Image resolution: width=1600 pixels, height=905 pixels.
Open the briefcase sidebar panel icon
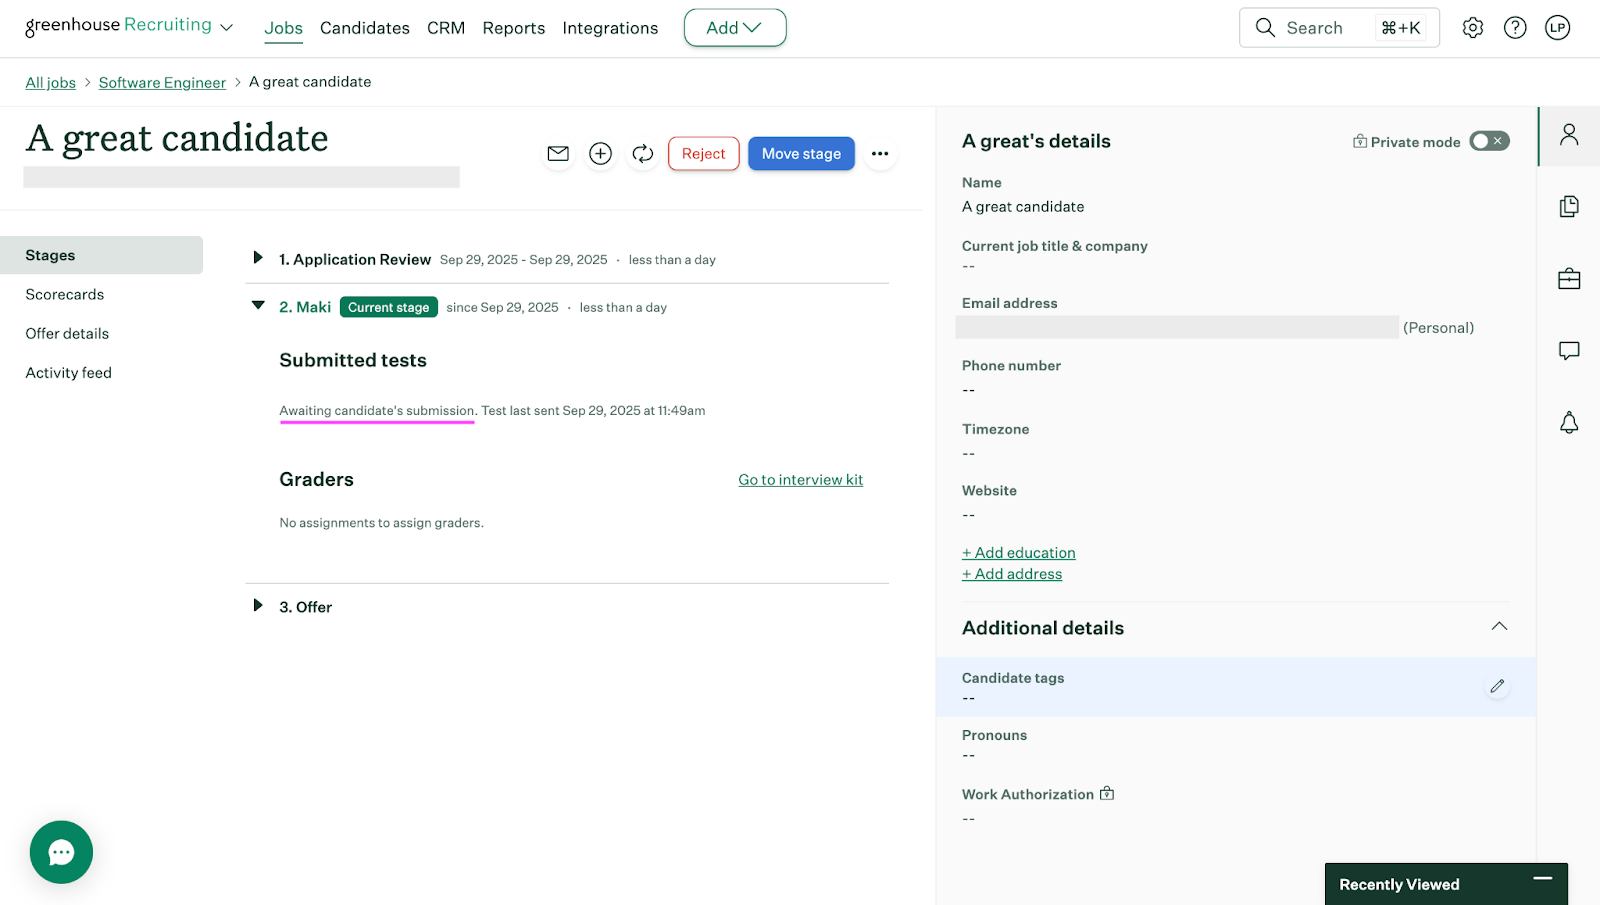[x=1569, y=279]
